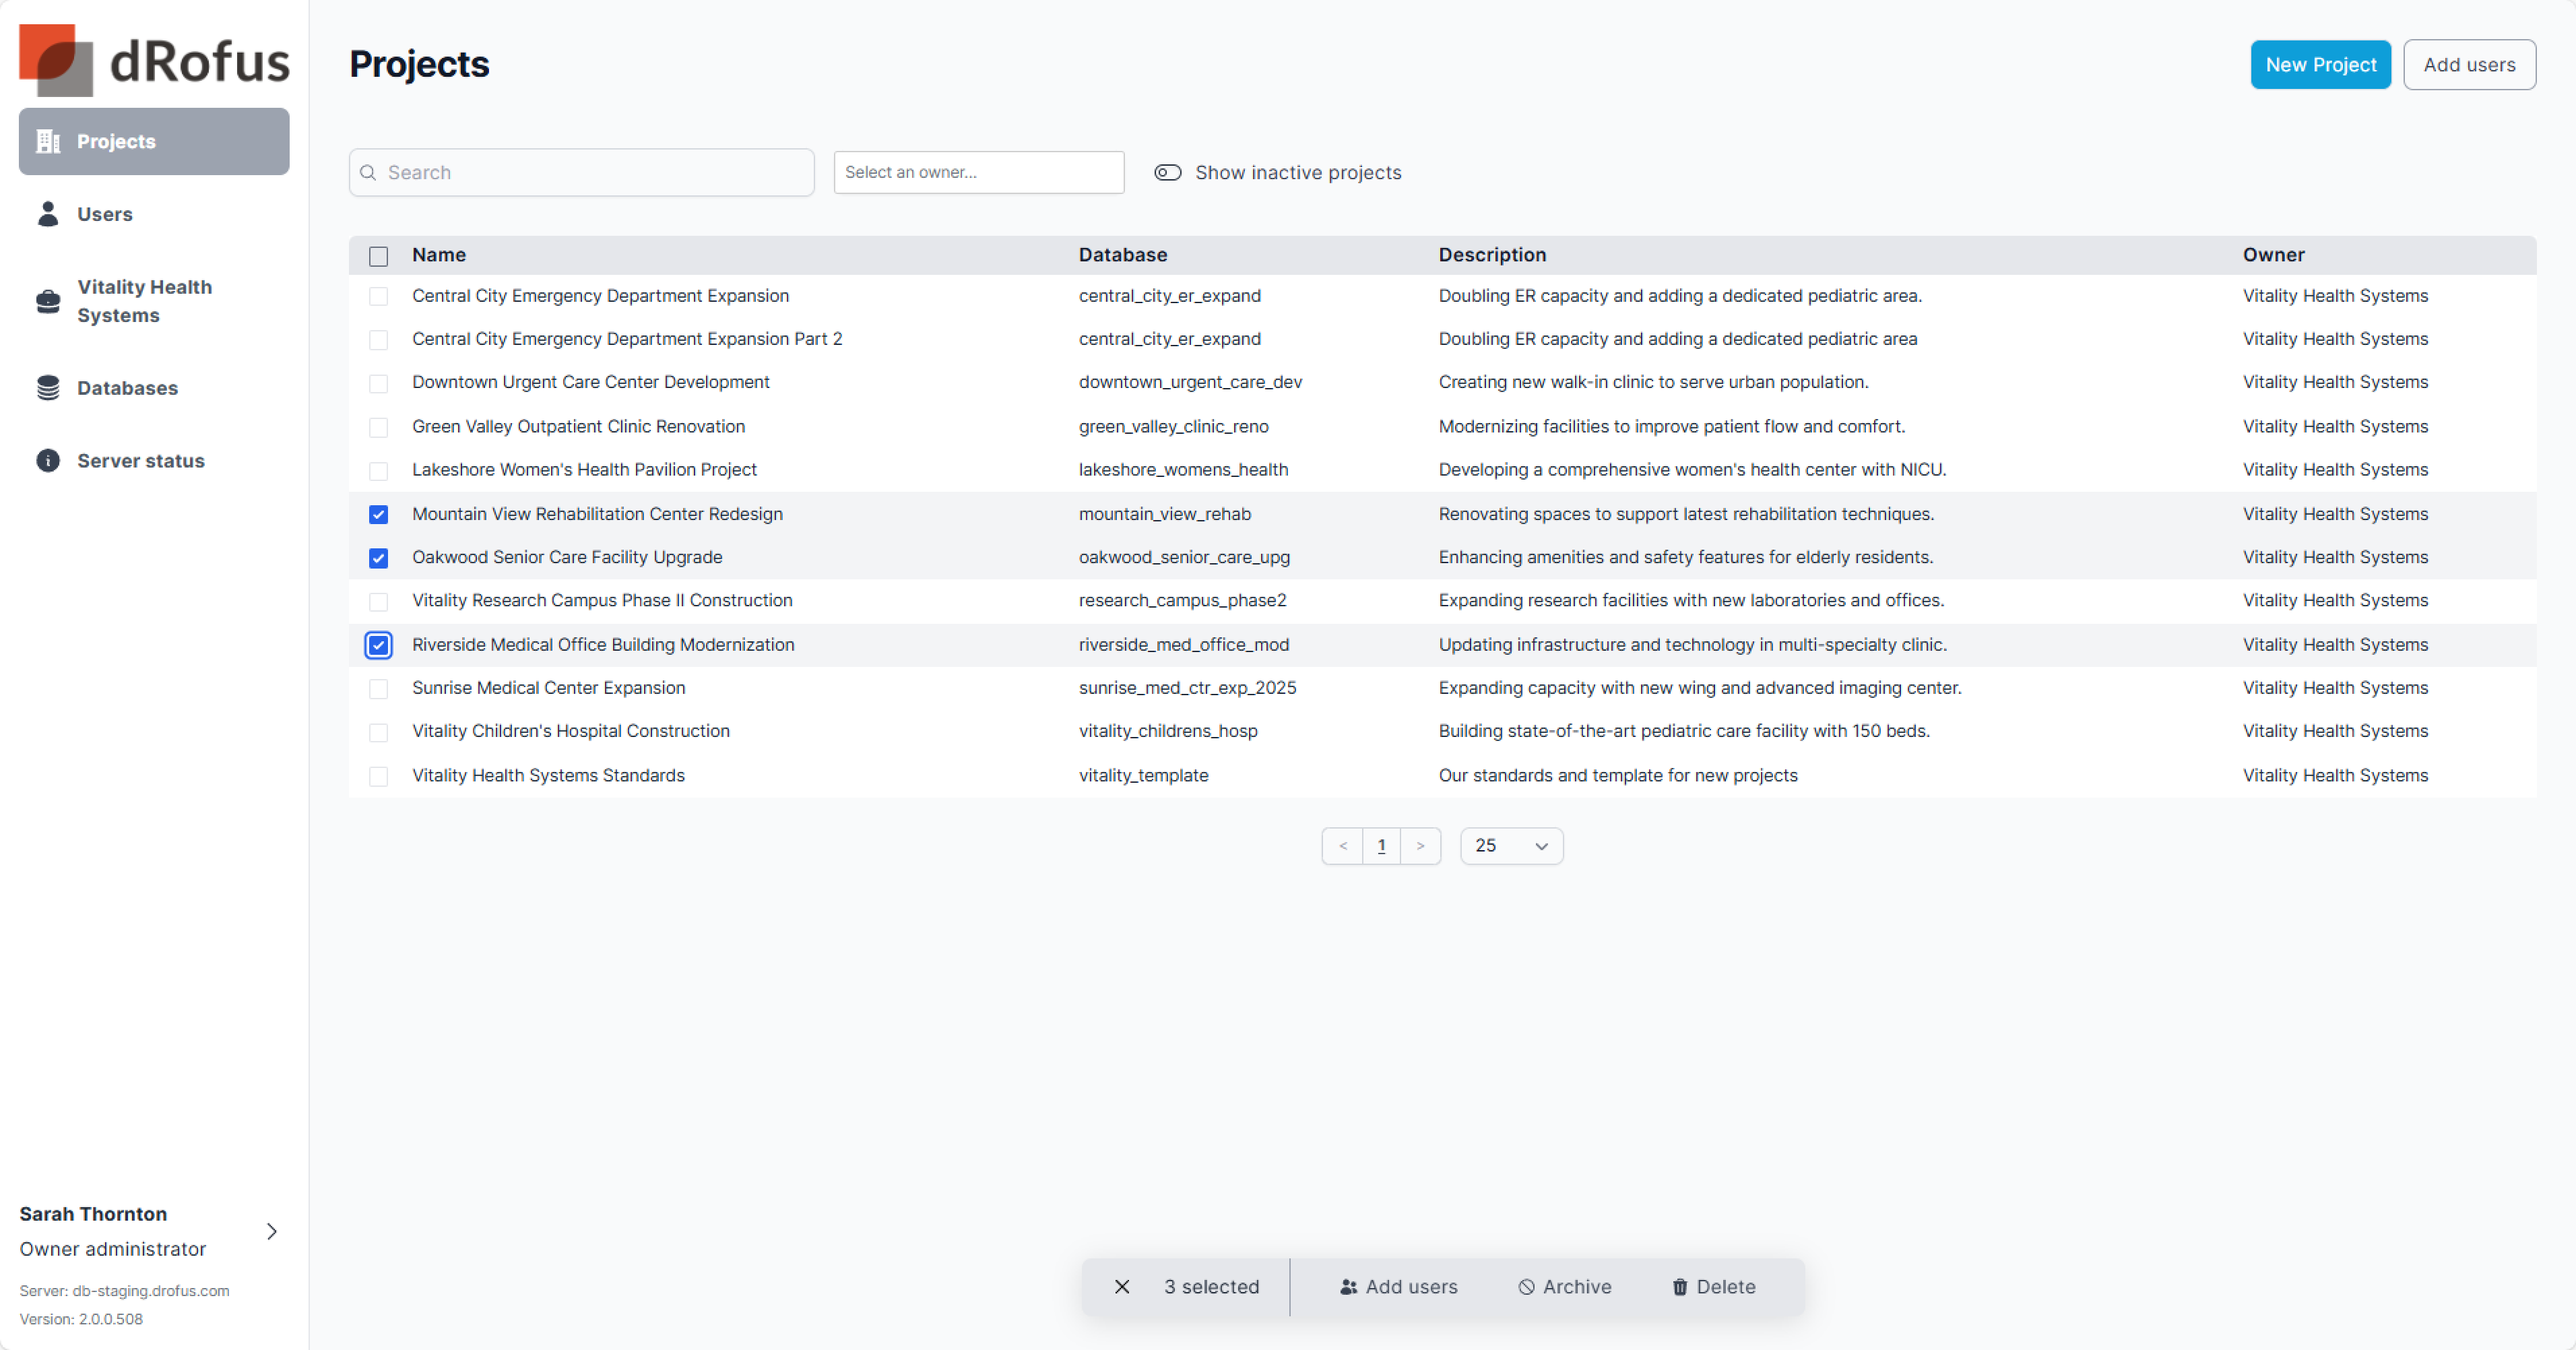Toggle Show inactive projects switch
This screenshot has width=2576, height=1350.
click(x=1167, y=173)
